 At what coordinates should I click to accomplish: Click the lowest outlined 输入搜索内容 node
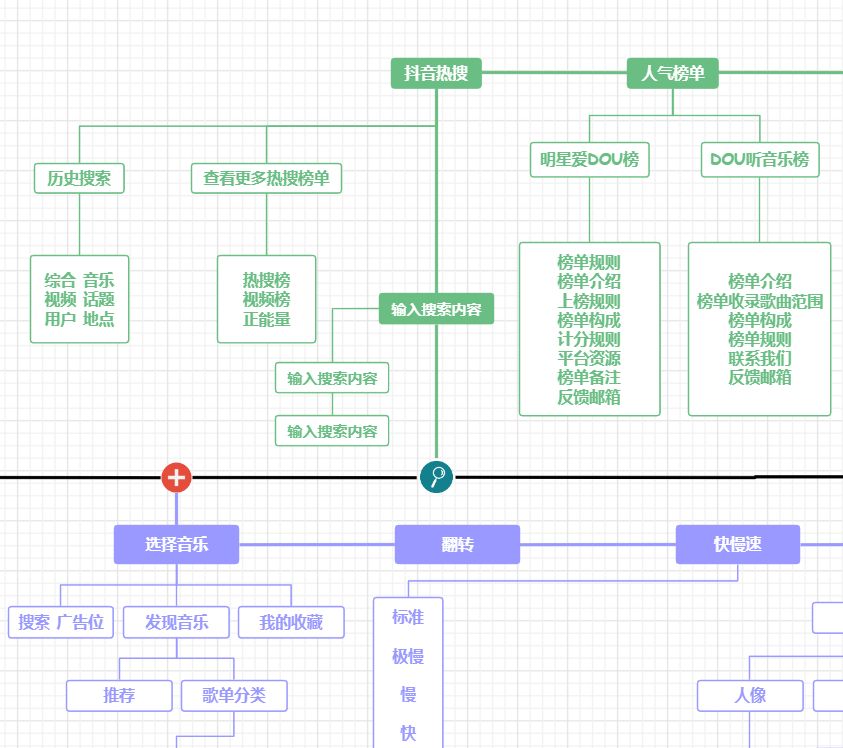click(332, 431)
